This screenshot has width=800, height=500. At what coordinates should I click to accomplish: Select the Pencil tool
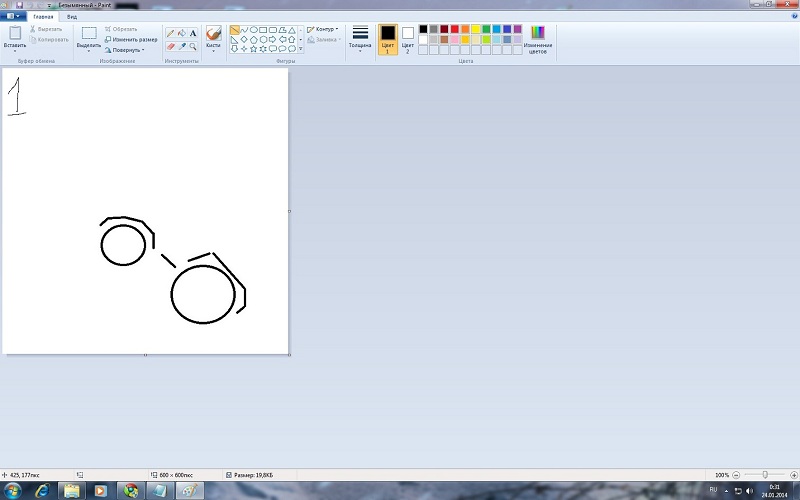click(x=170, y=33)
